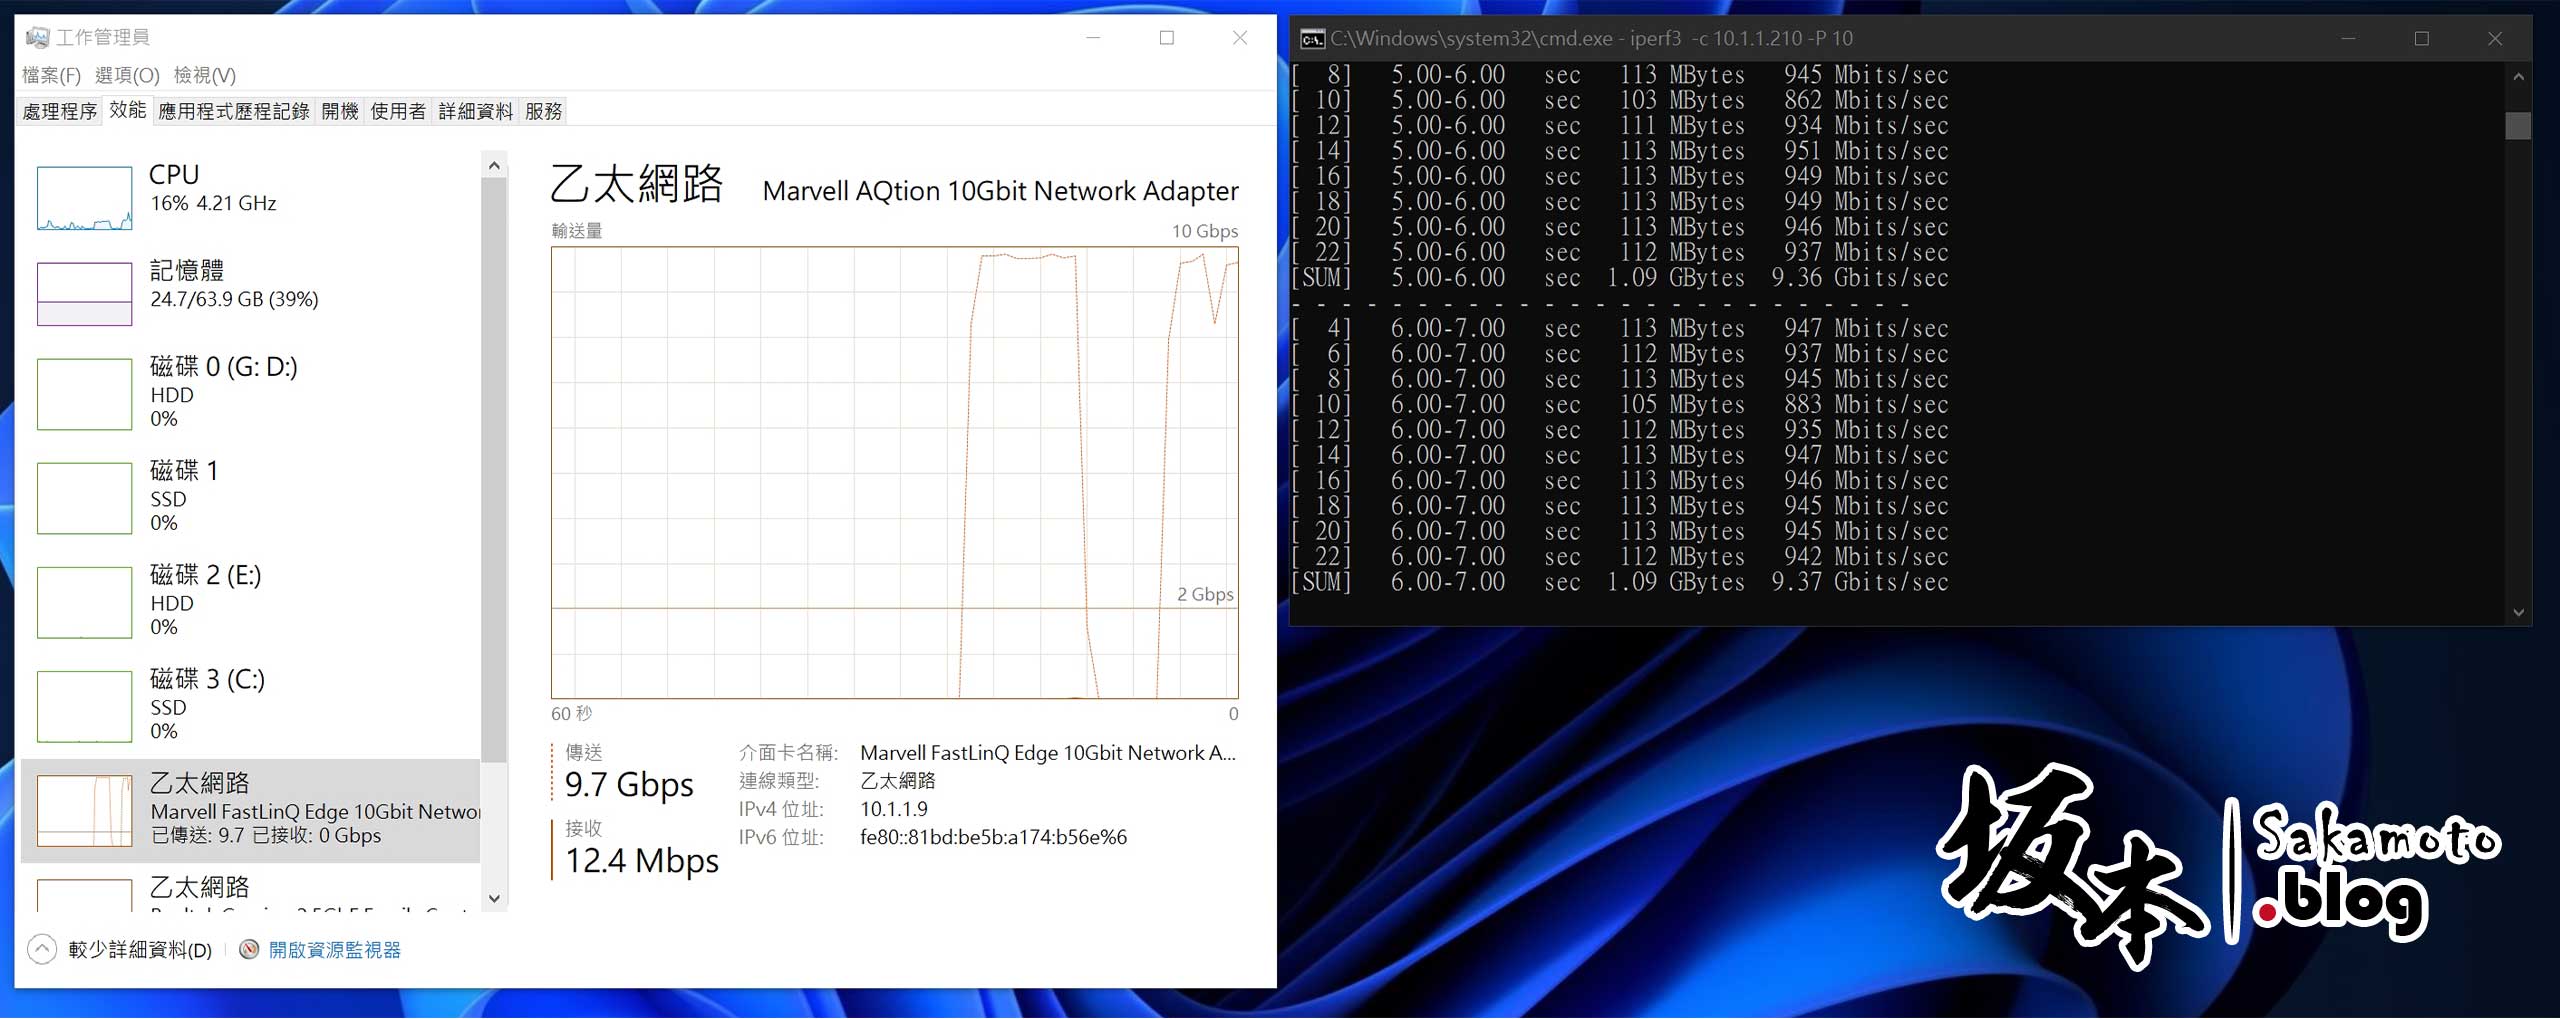Click the 12.4 Mbps receive value
Screen dimensions: 2560x1019
pyautogui.click(x=642, y=861)
